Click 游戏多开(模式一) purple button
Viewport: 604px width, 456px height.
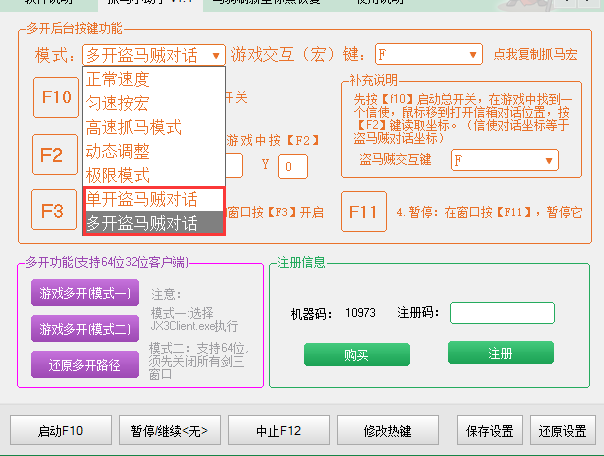[84, 294]
